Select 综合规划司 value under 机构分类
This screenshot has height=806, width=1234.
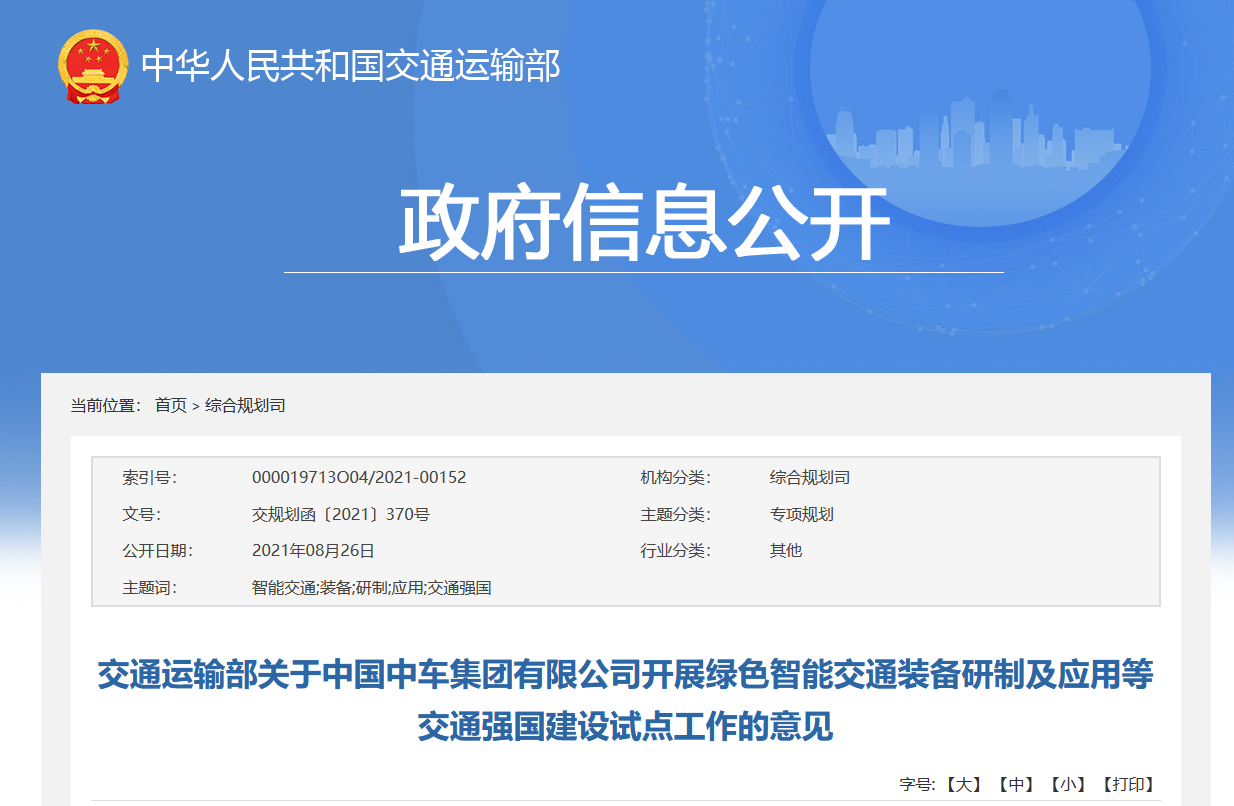coord(810,477)
